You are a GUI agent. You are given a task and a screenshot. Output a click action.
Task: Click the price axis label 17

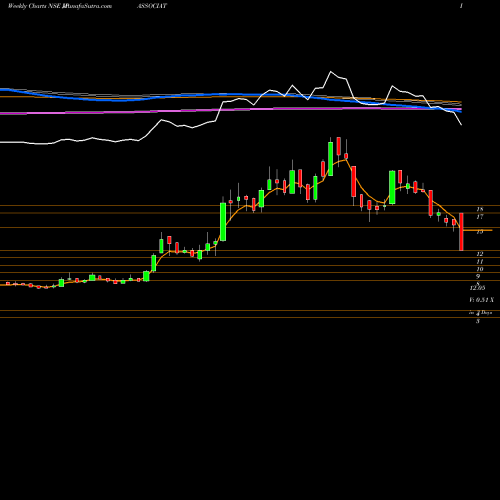tap(480, 217)
